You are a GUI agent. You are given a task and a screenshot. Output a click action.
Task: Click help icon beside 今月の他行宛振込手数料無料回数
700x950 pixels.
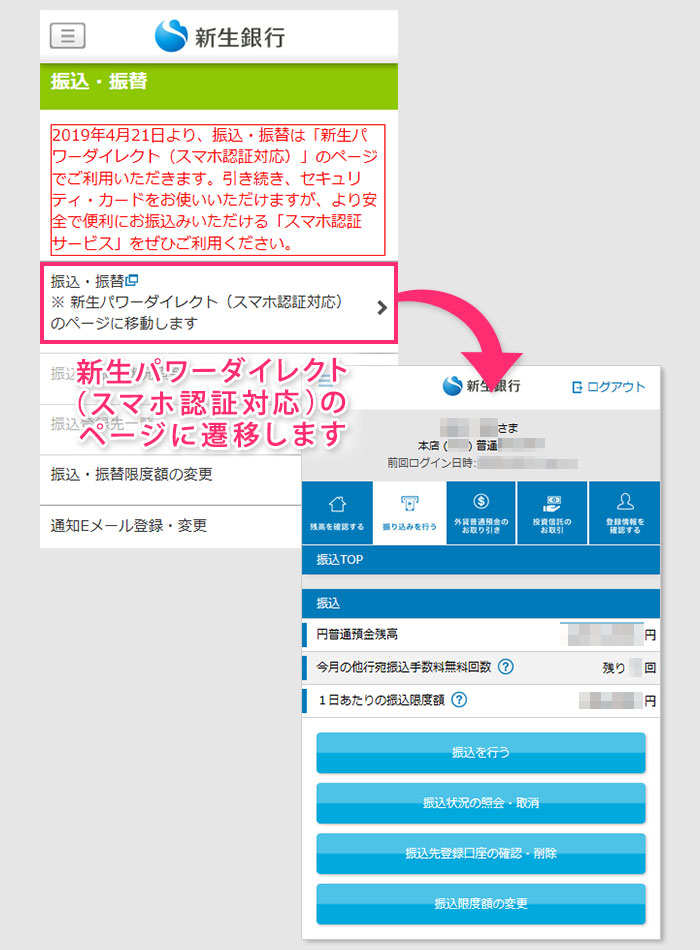tap(506, 667)
